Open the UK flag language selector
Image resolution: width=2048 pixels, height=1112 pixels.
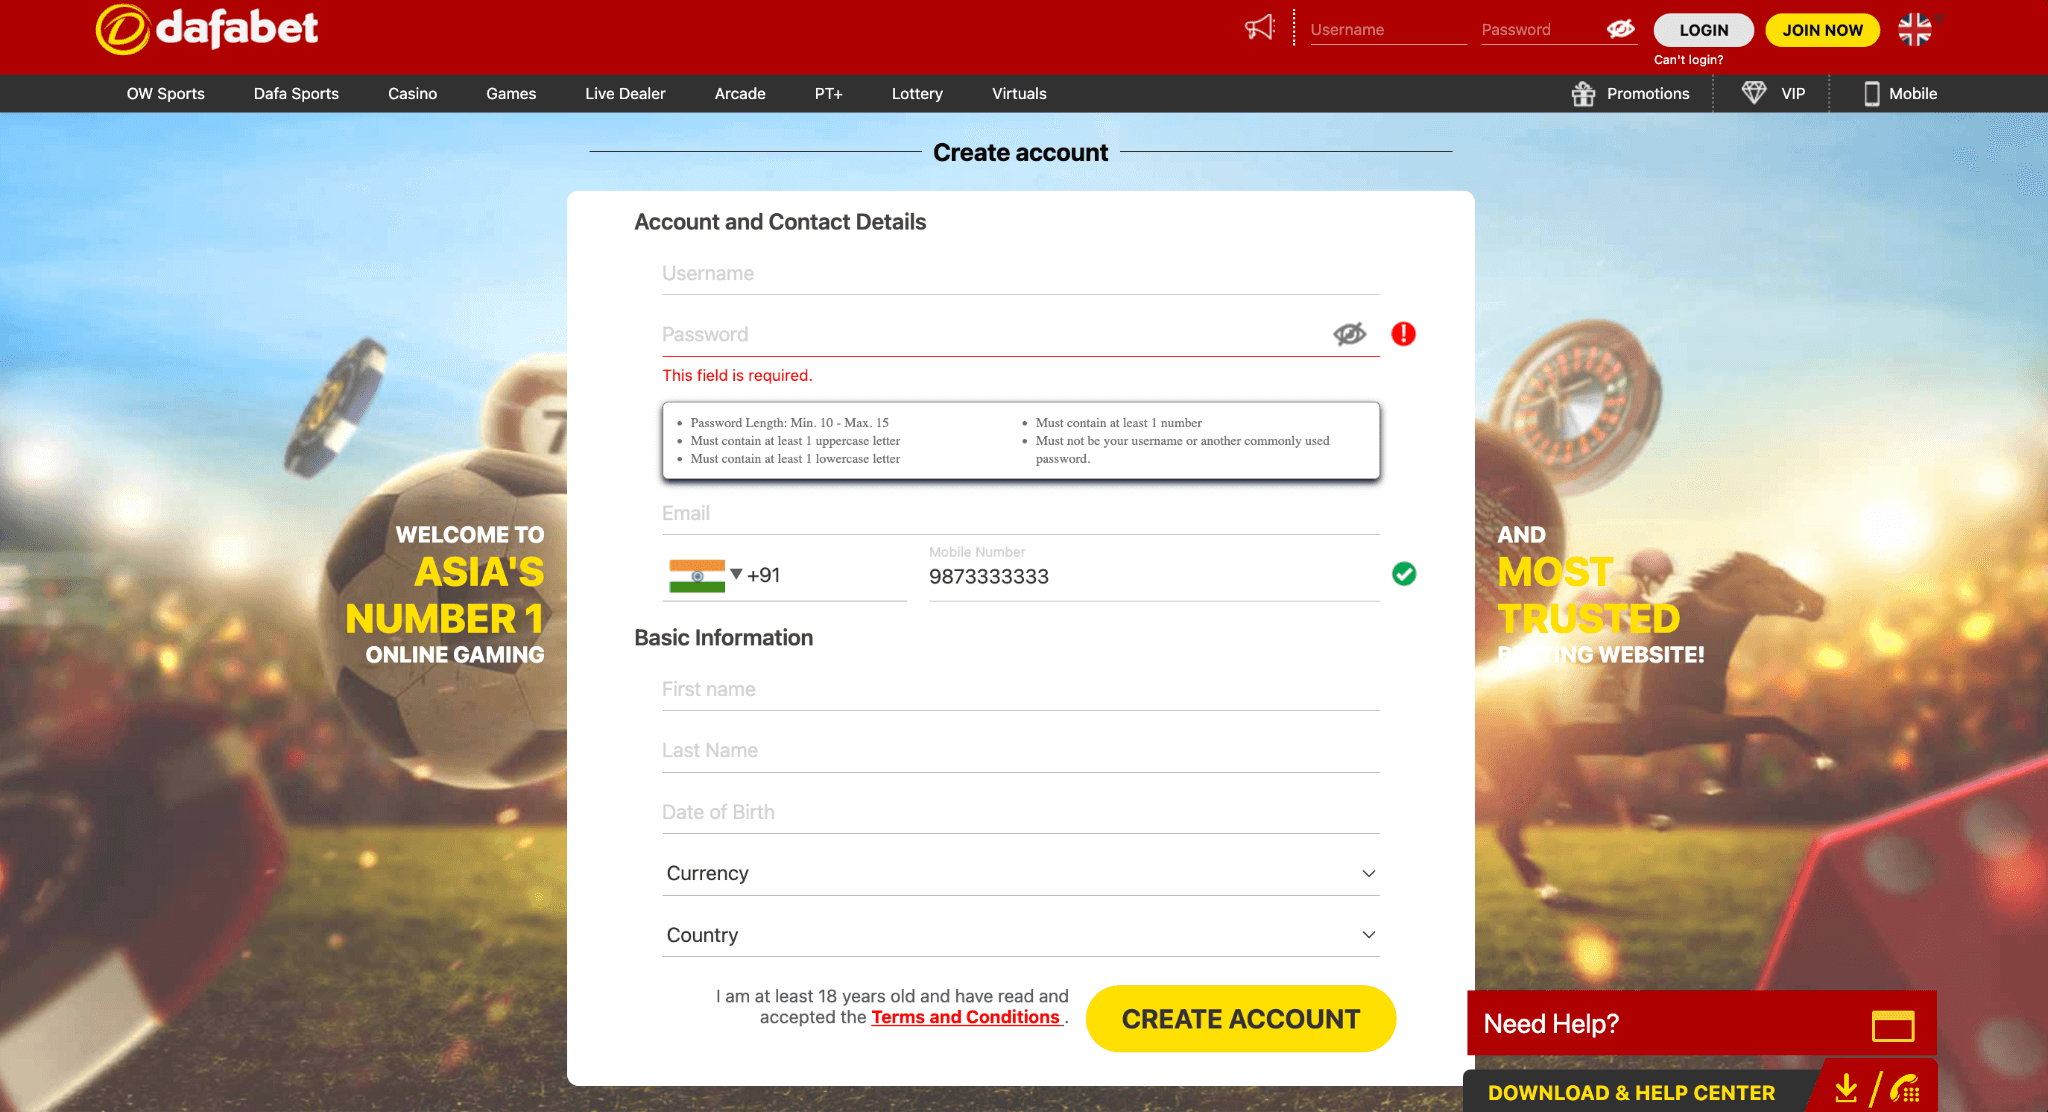[x=1915, y=29]
